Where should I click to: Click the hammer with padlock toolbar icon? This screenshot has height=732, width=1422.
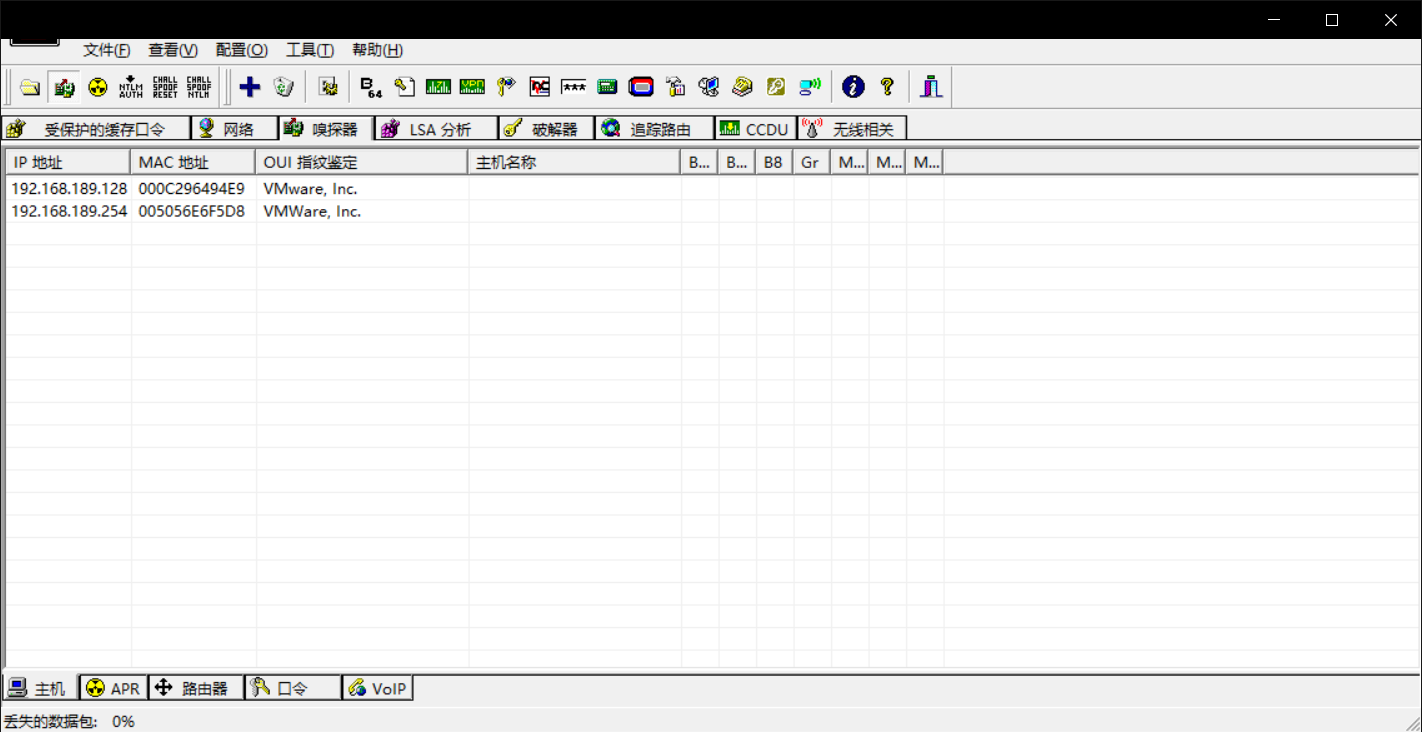pyautogui.click(x=675, y=87)
